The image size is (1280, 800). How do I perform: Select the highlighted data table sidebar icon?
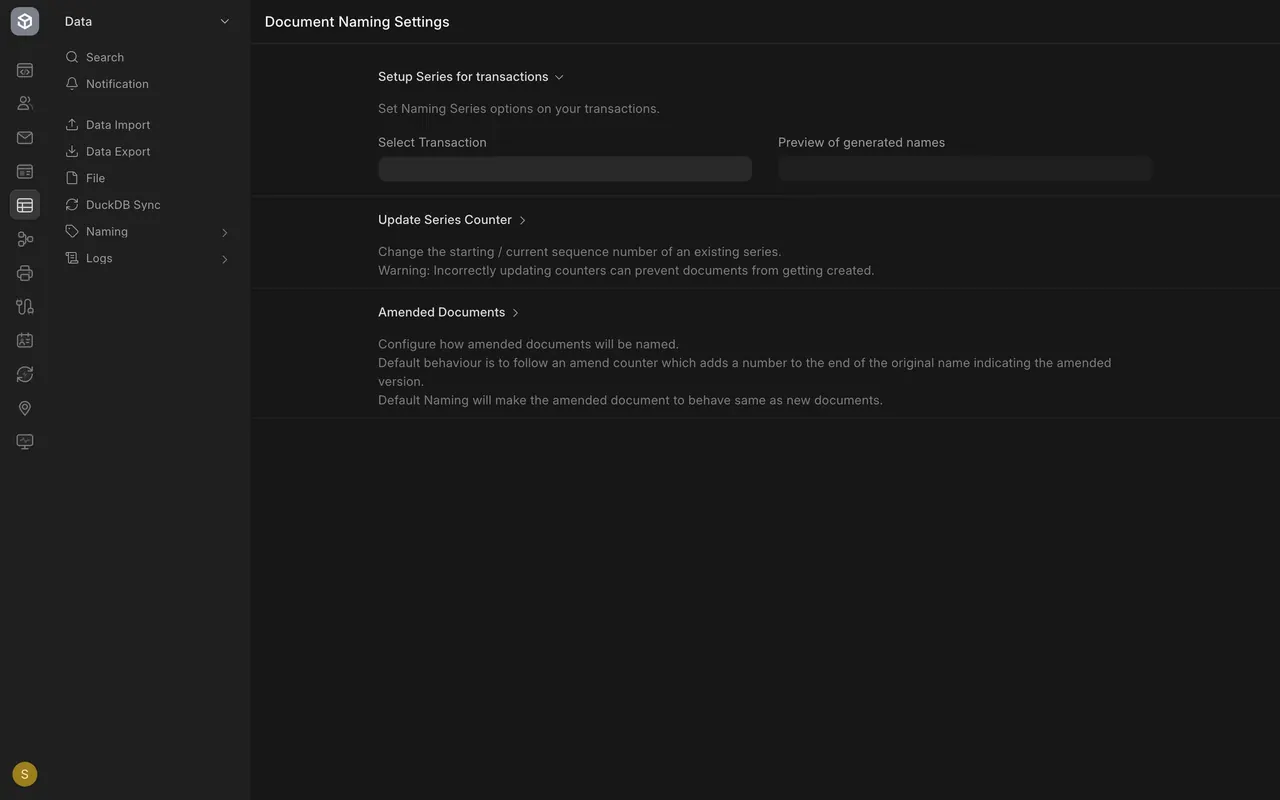[x=25, y=205]
